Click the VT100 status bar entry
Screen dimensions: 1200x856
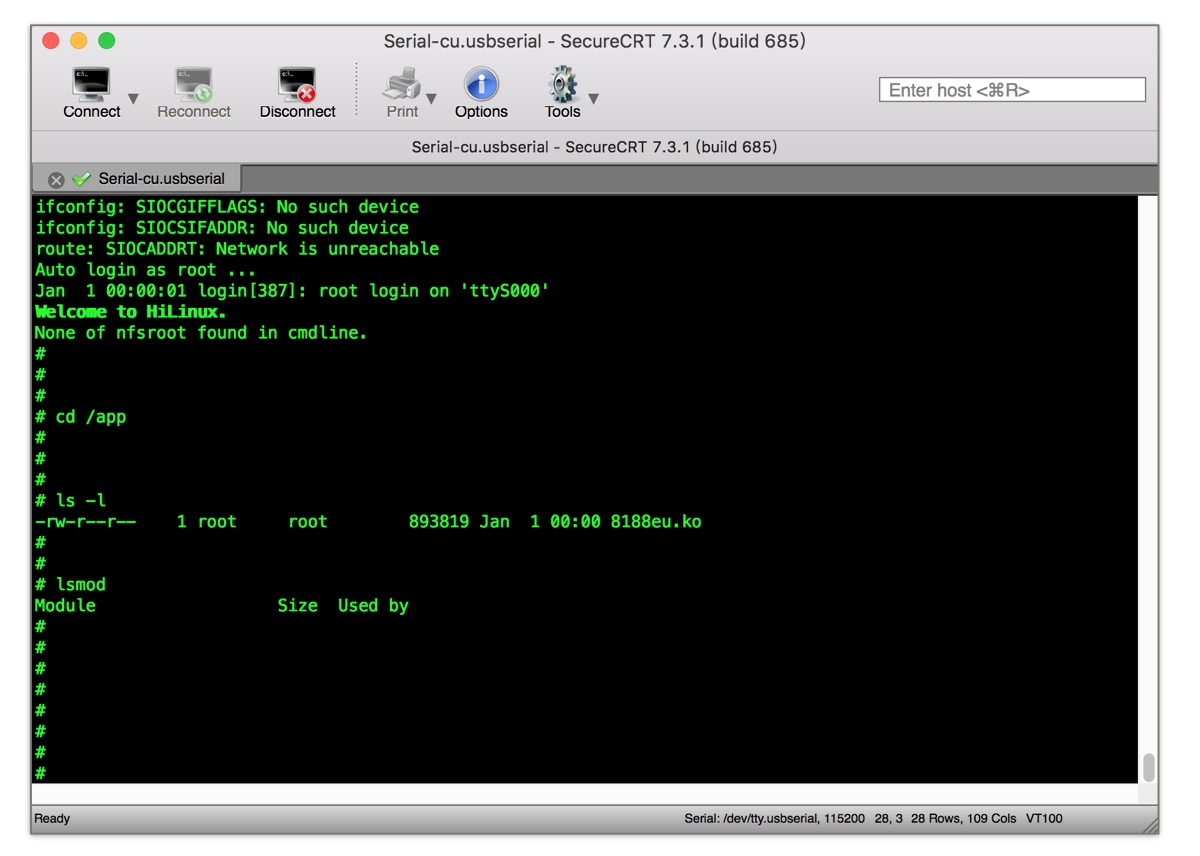1044,819
